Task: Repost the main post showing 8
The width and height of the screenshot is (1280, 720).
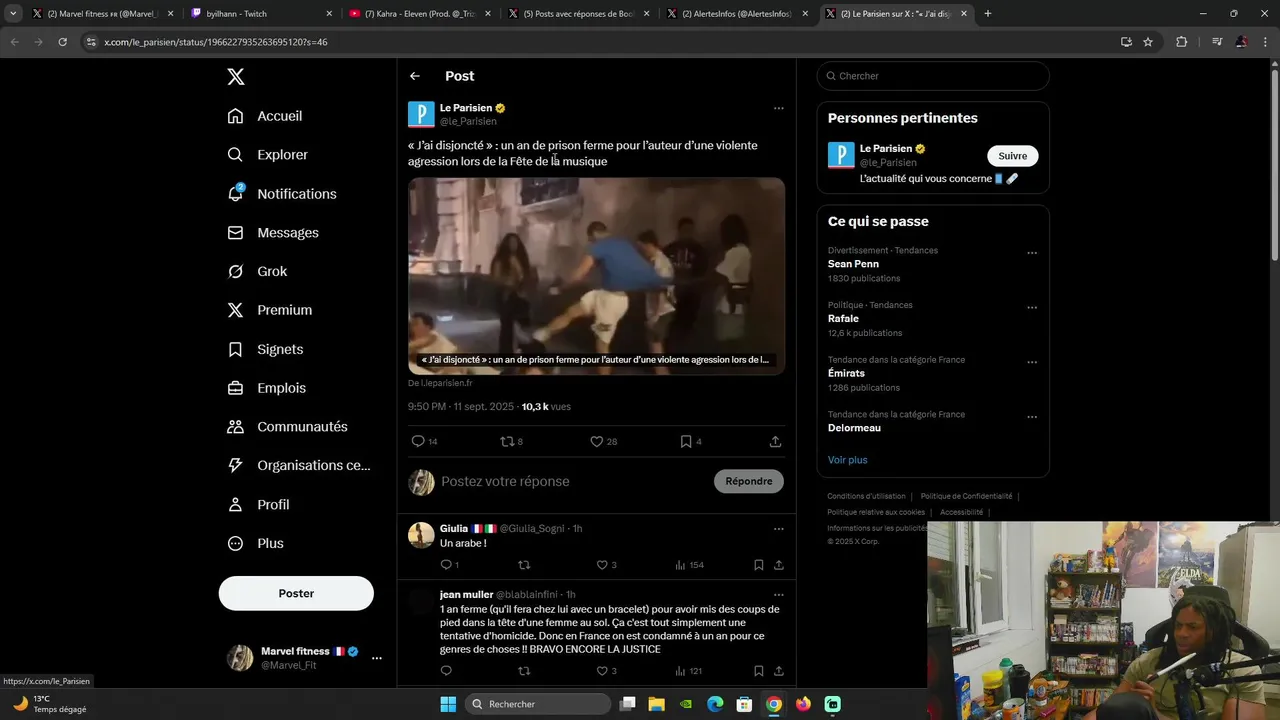Action: click(511, 441)
